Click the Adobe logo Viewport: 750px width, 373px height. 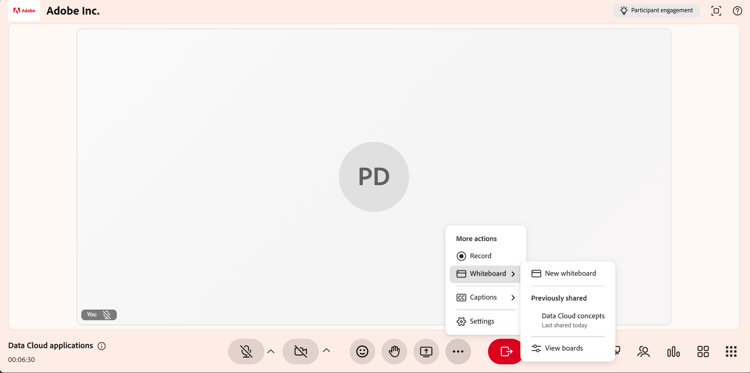click(24, 11)
